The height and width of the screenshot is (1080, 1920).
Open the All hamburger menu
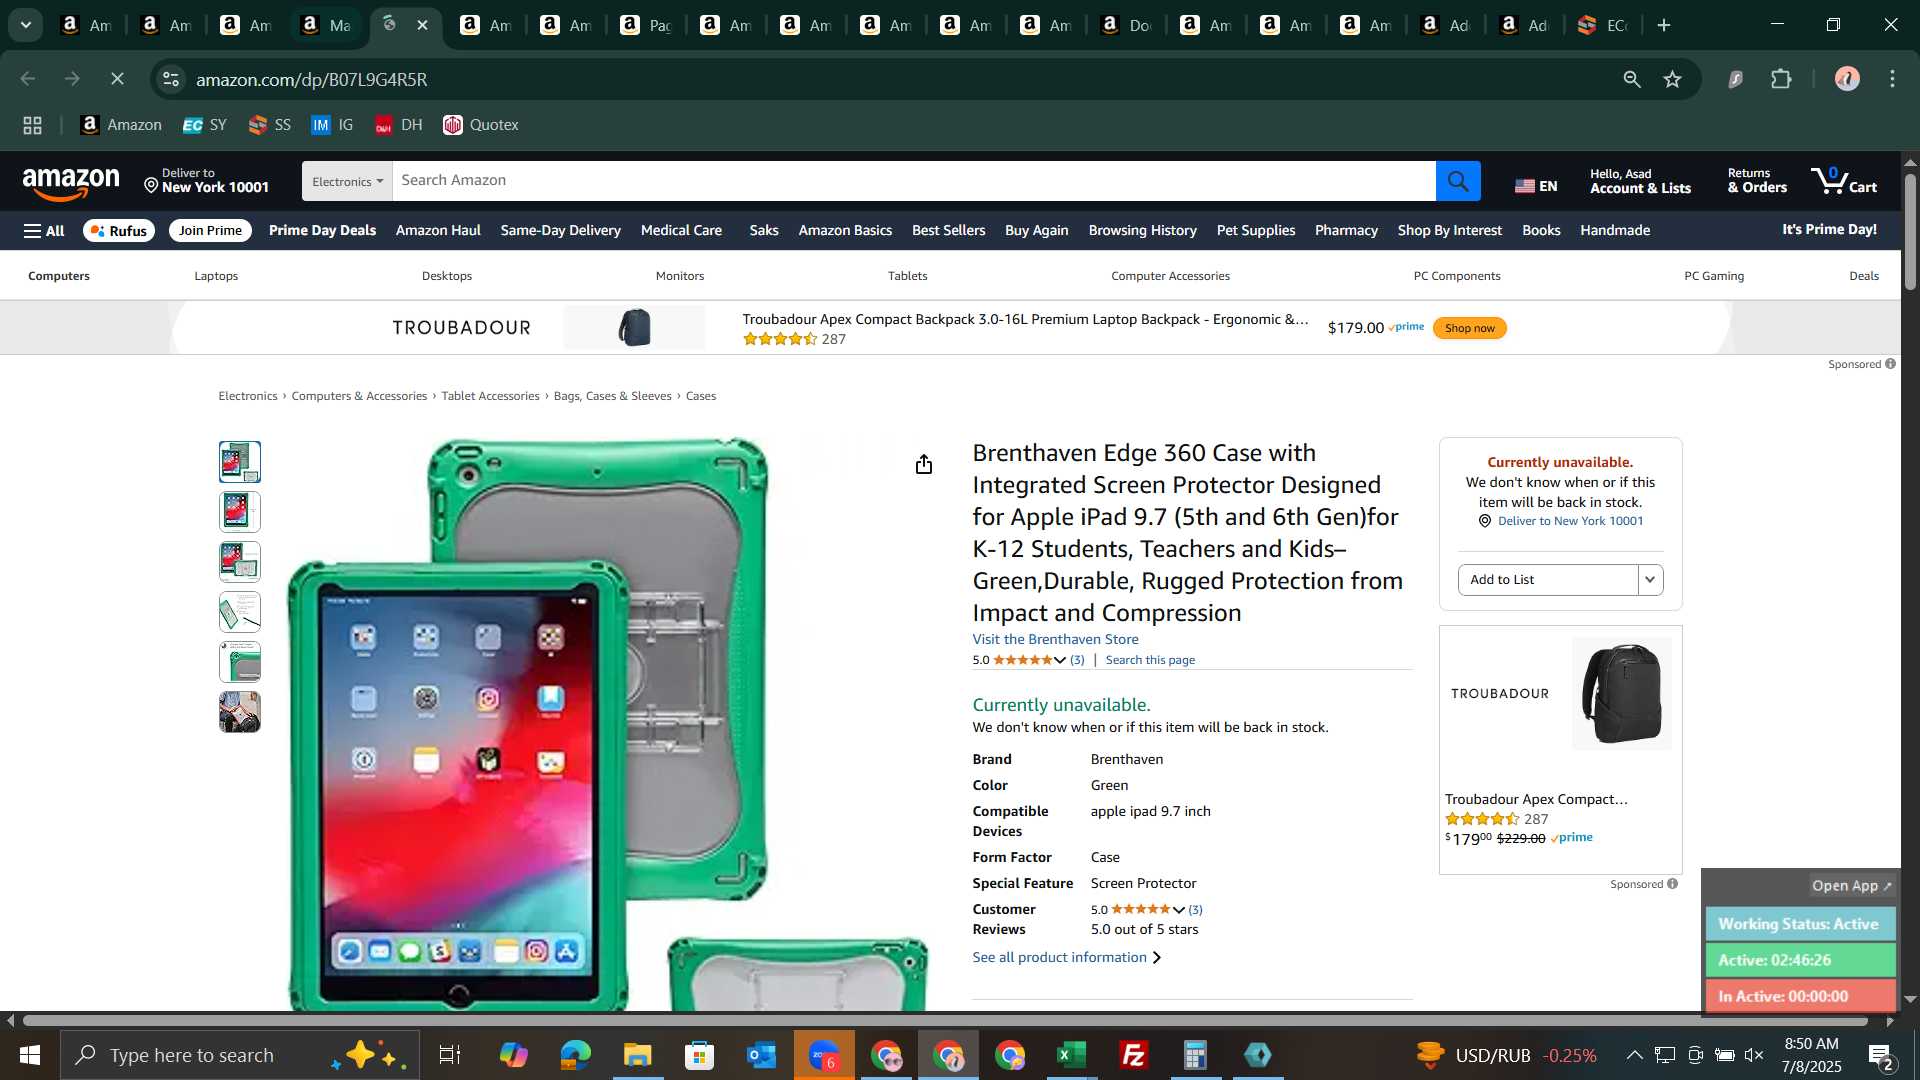44,231
